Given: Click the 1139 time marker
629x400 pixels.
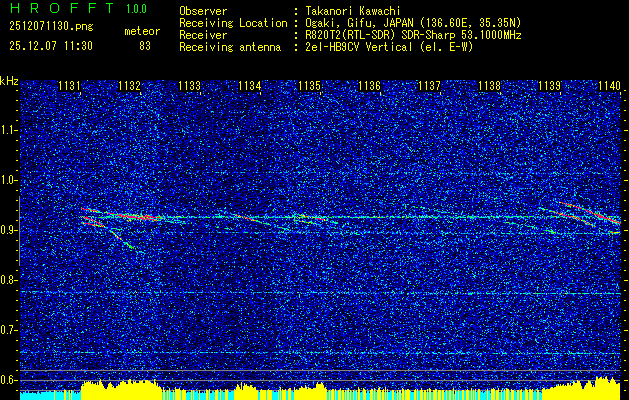Looking at the screenshot, I should tap(550, 85).
